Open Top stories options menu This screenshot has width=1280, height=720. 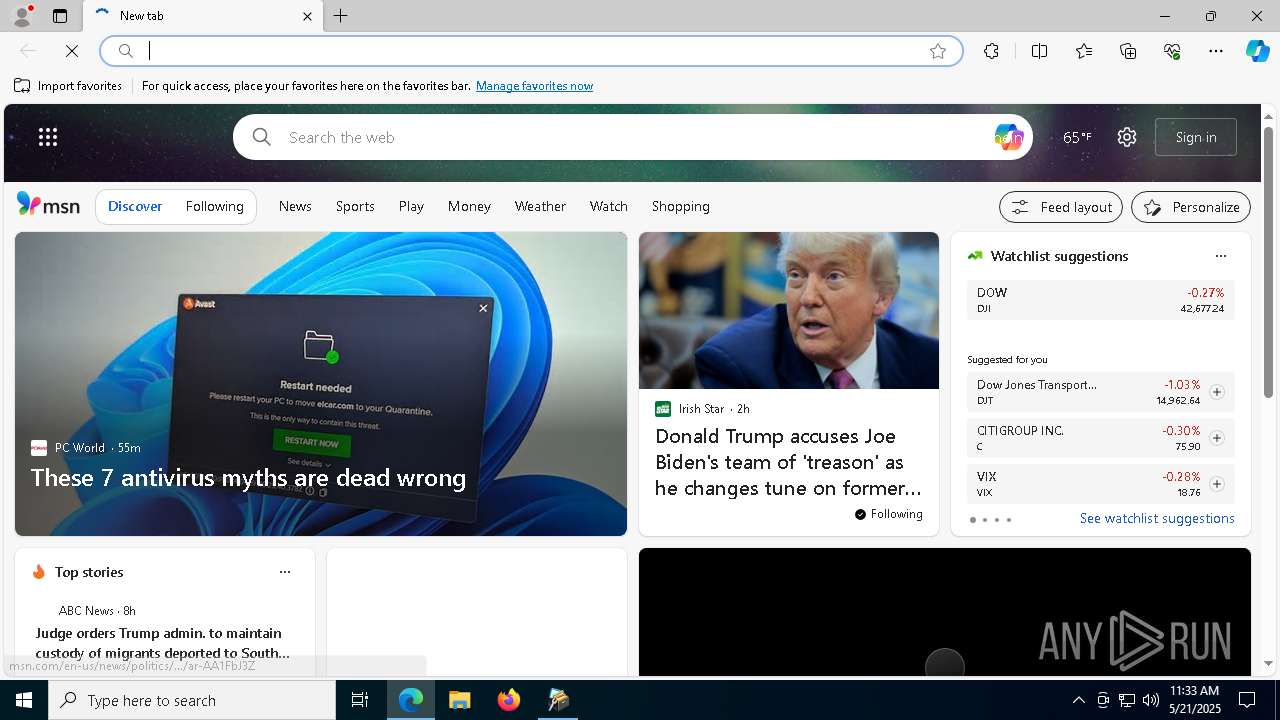pos(285,572)
